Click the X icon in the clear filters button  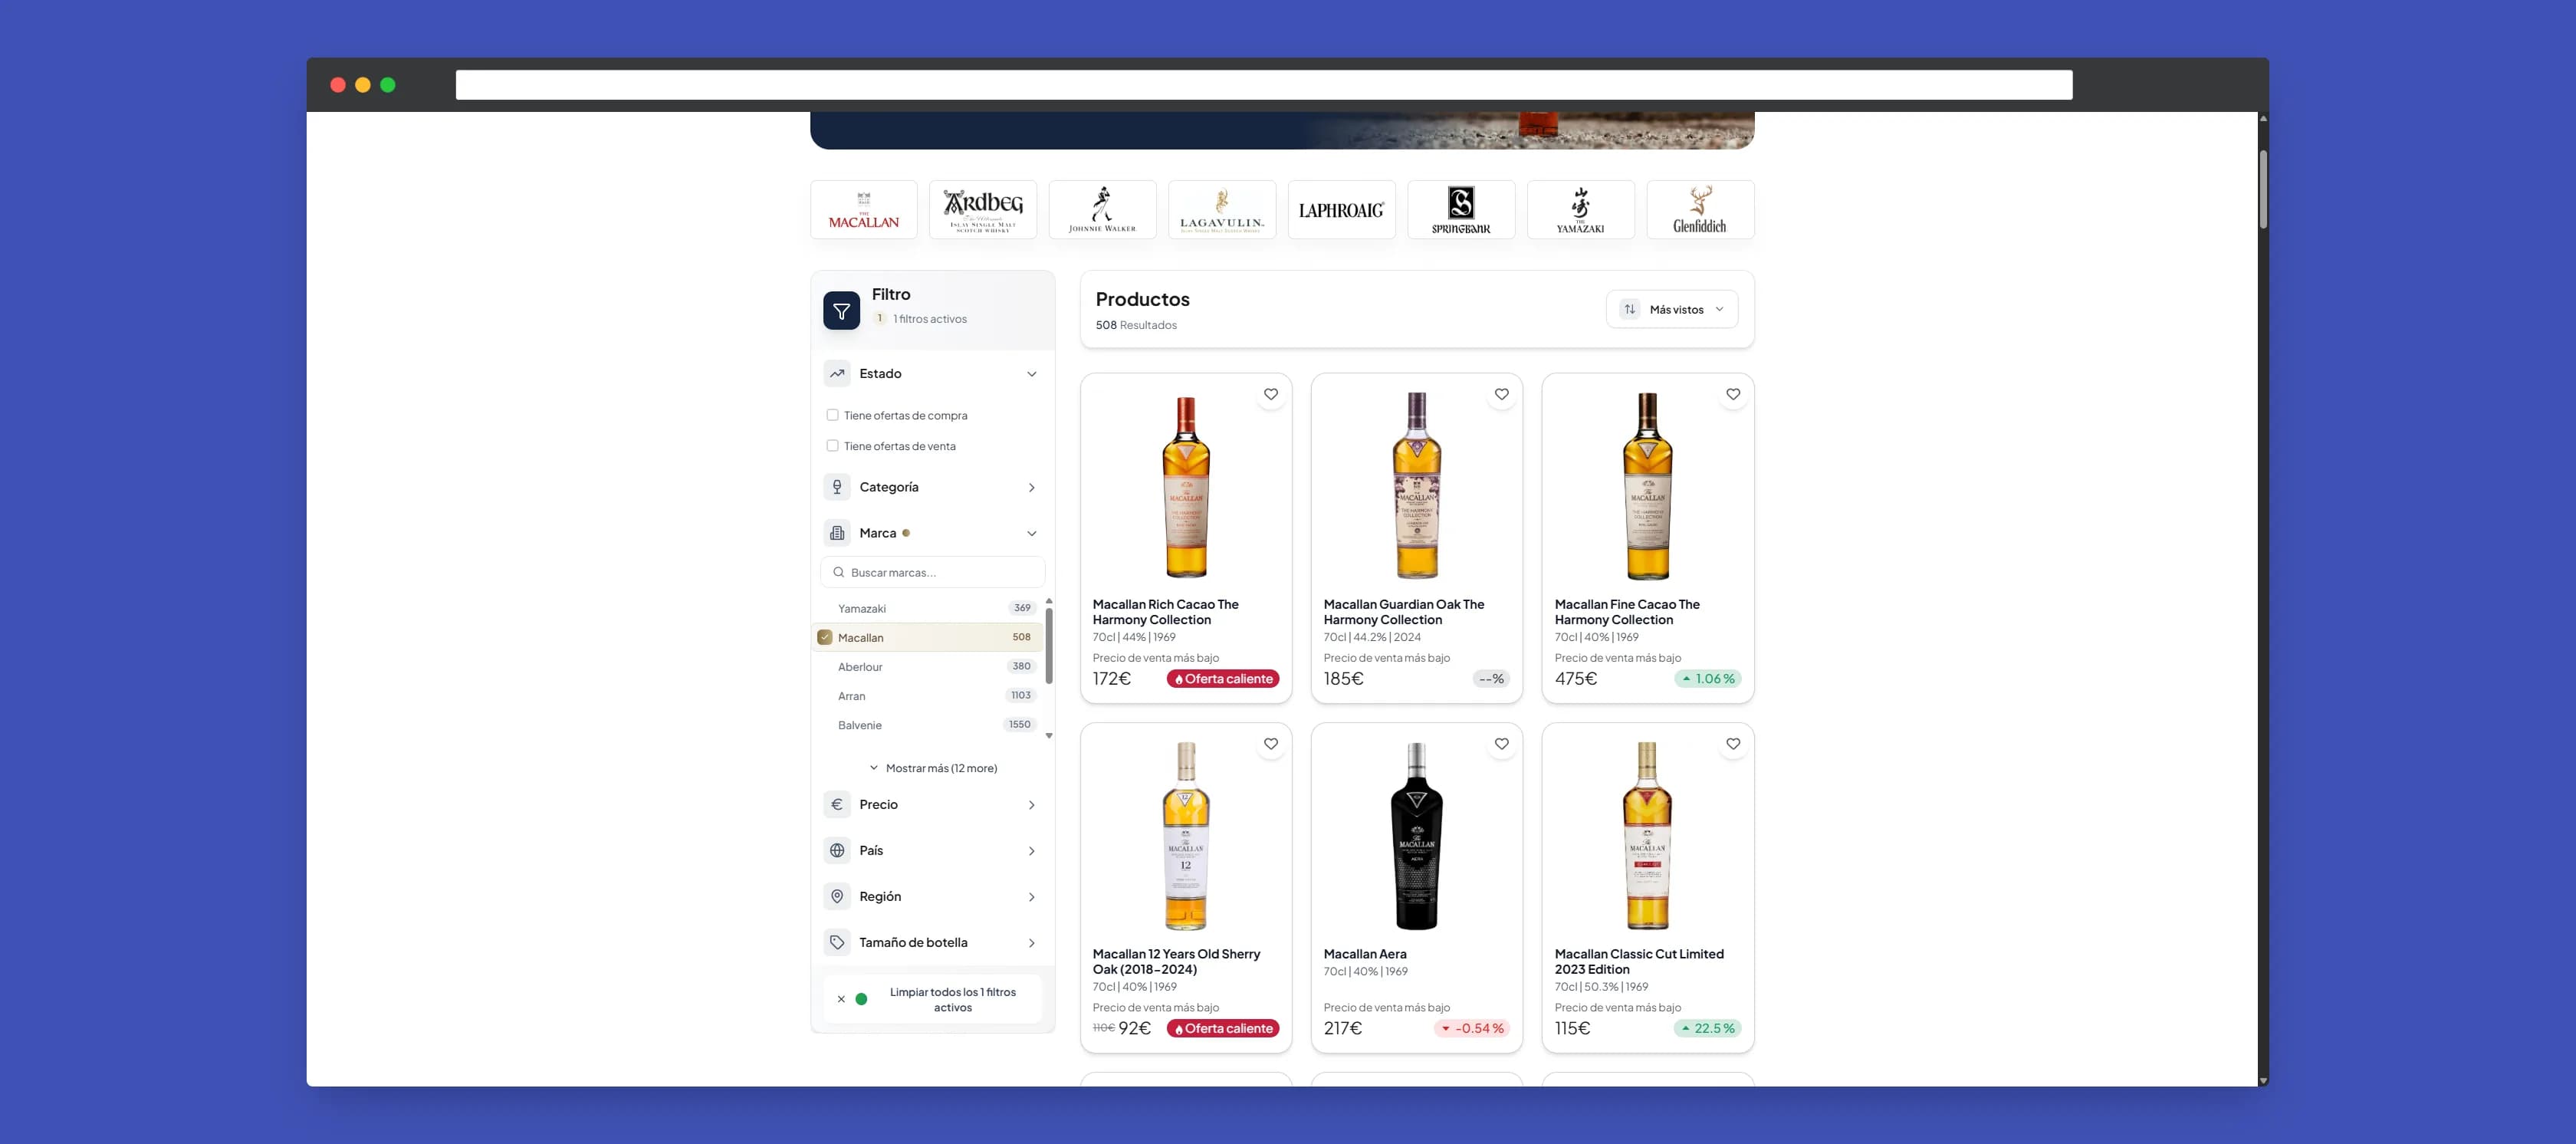[x=841, y=999]
